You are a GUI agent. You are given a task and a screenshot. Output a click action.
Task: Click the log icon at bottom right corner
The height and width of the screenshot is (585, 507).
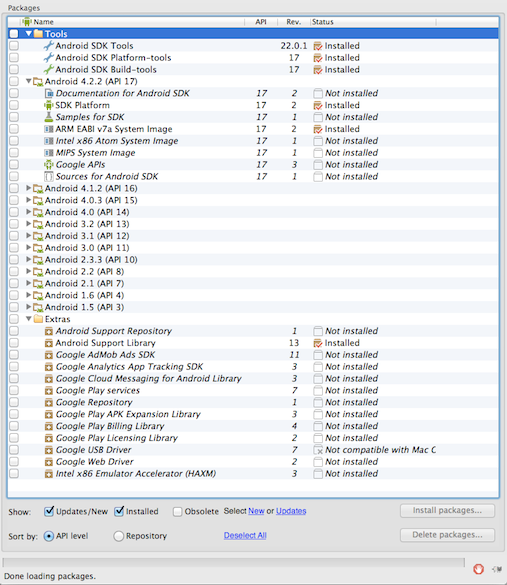(497, 569)
